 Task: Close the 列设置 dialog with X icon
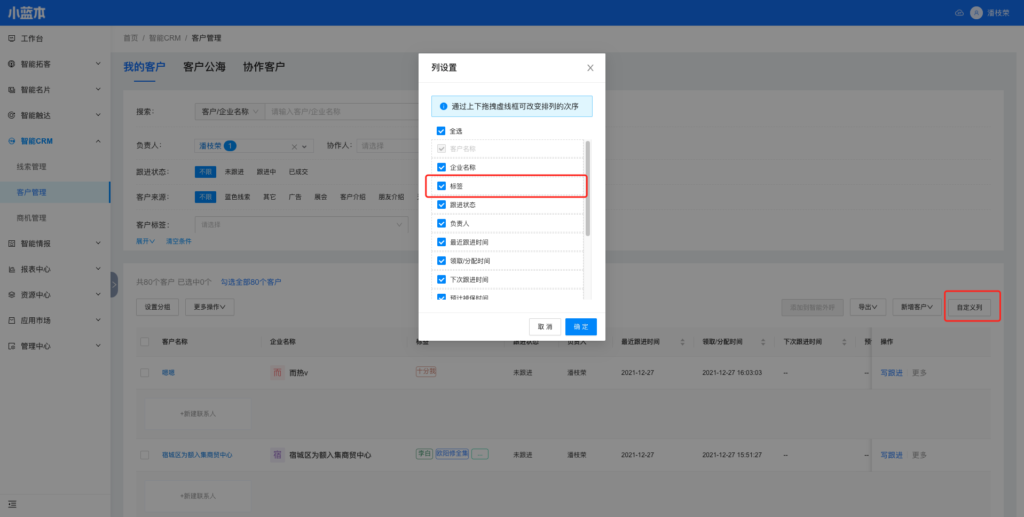(590, 68)
